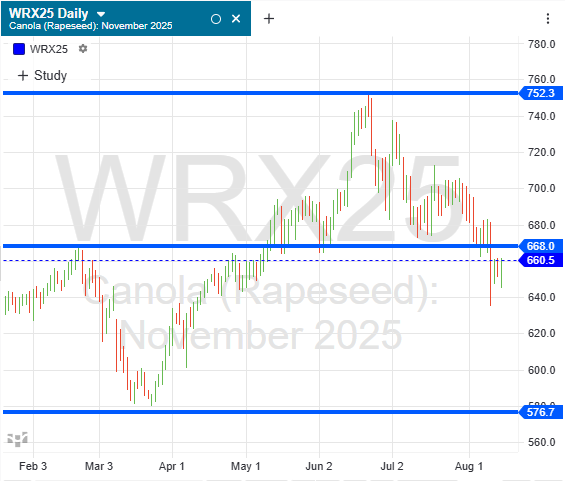Click the 680.0 price axis value
The width and height of the screenshot is (565, 481).
coord(542,225)
